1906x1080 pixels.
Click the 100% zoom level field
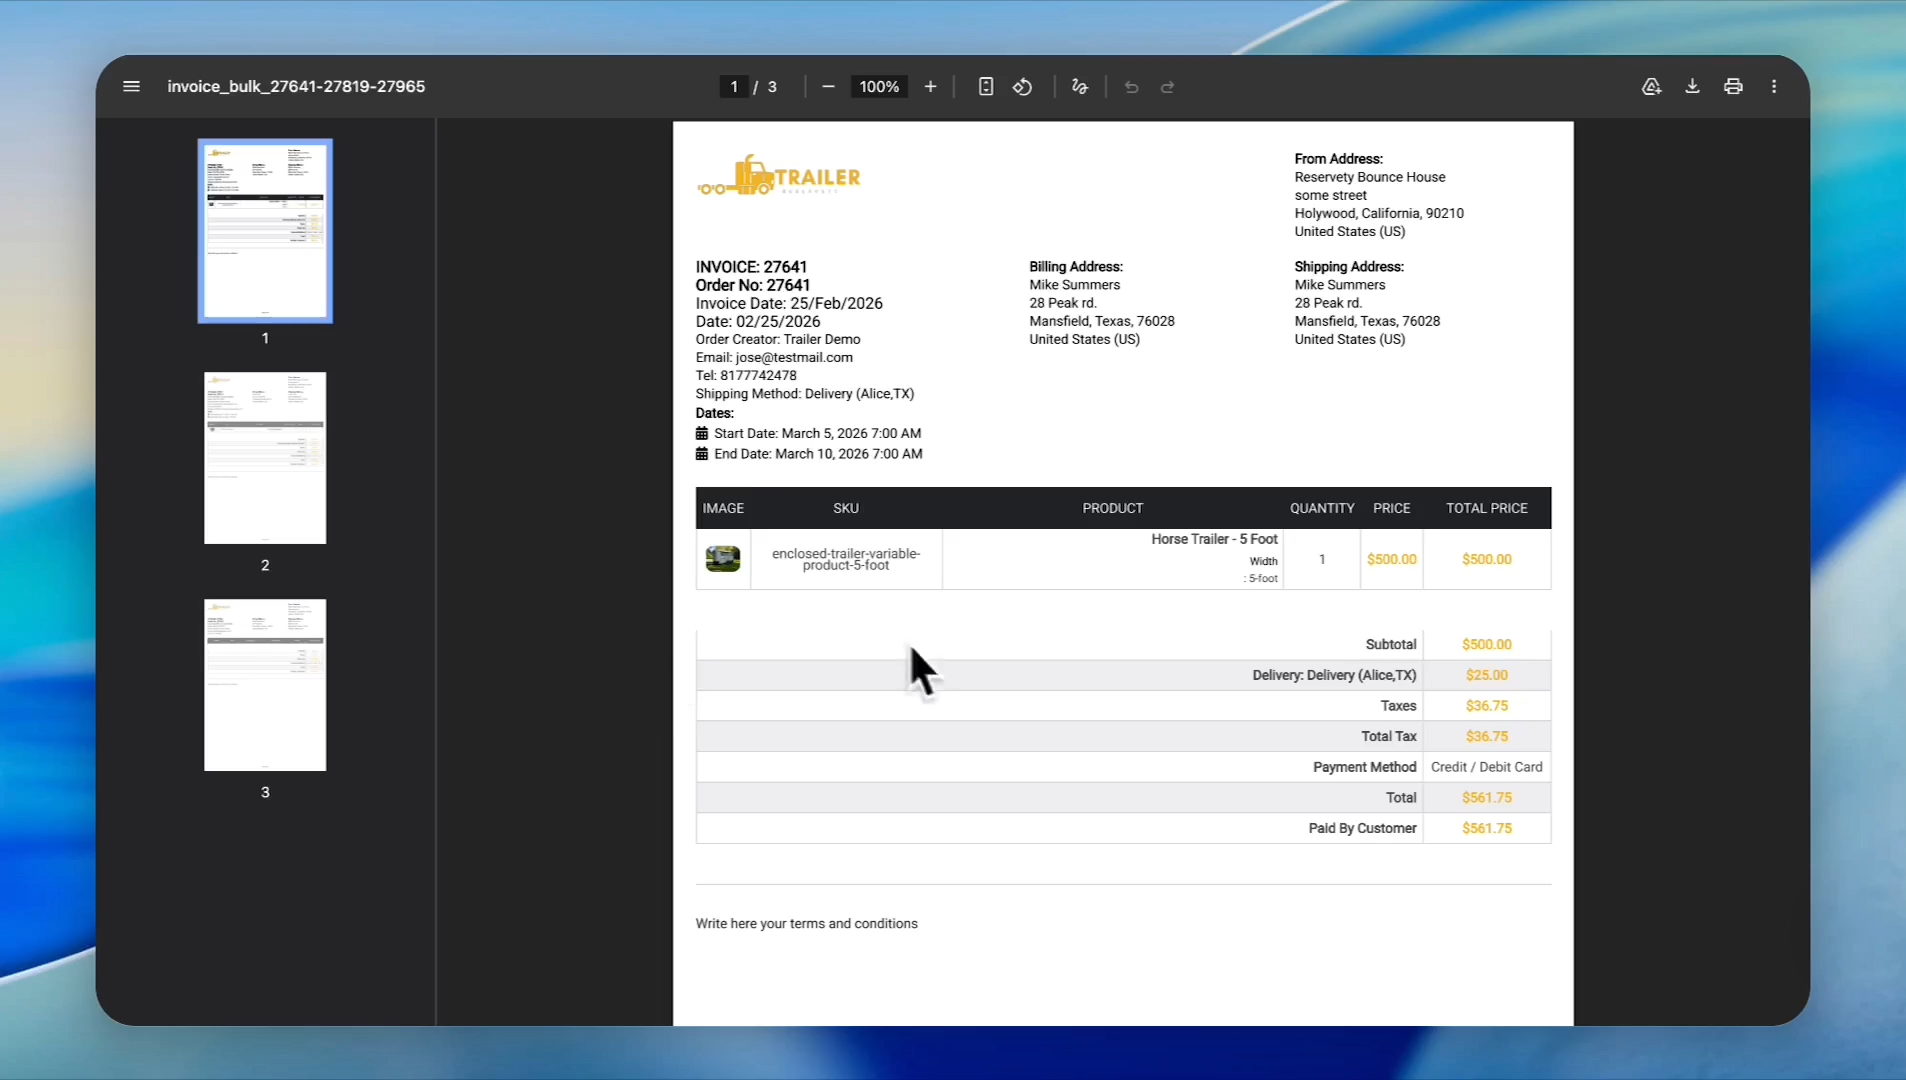pos(879,87)
